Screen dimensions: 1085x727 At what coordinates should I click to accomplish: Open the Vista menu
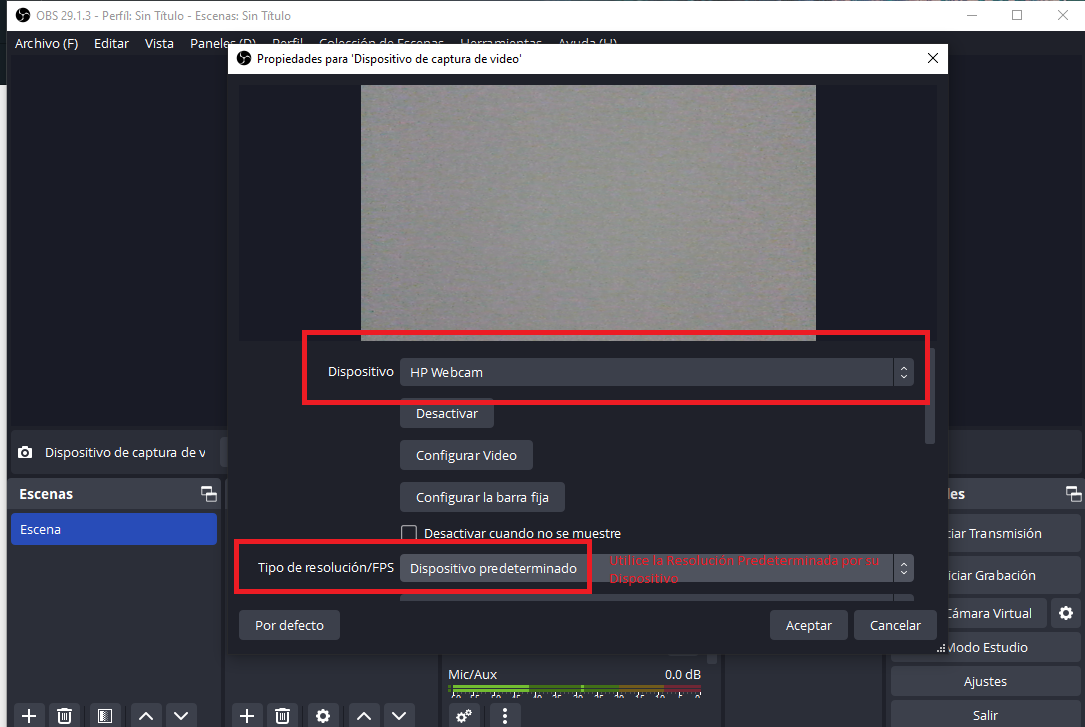point(159,43)
